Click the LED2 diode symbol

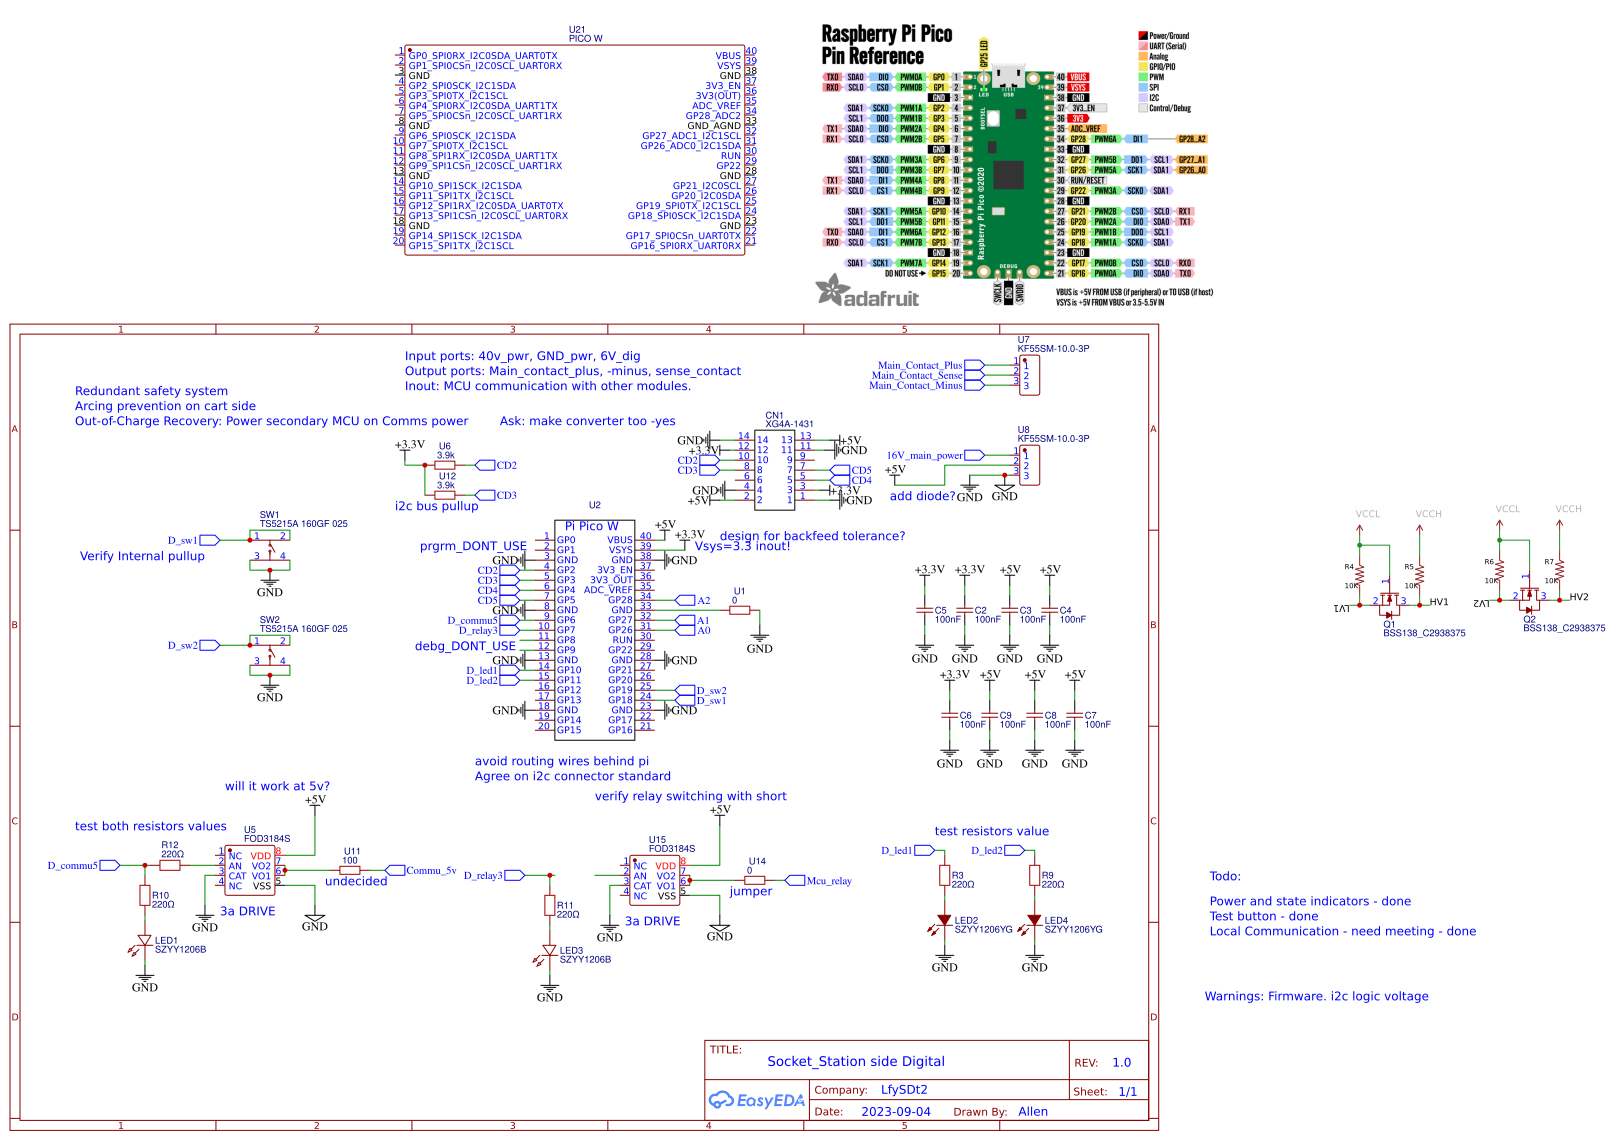coord(944,921)
